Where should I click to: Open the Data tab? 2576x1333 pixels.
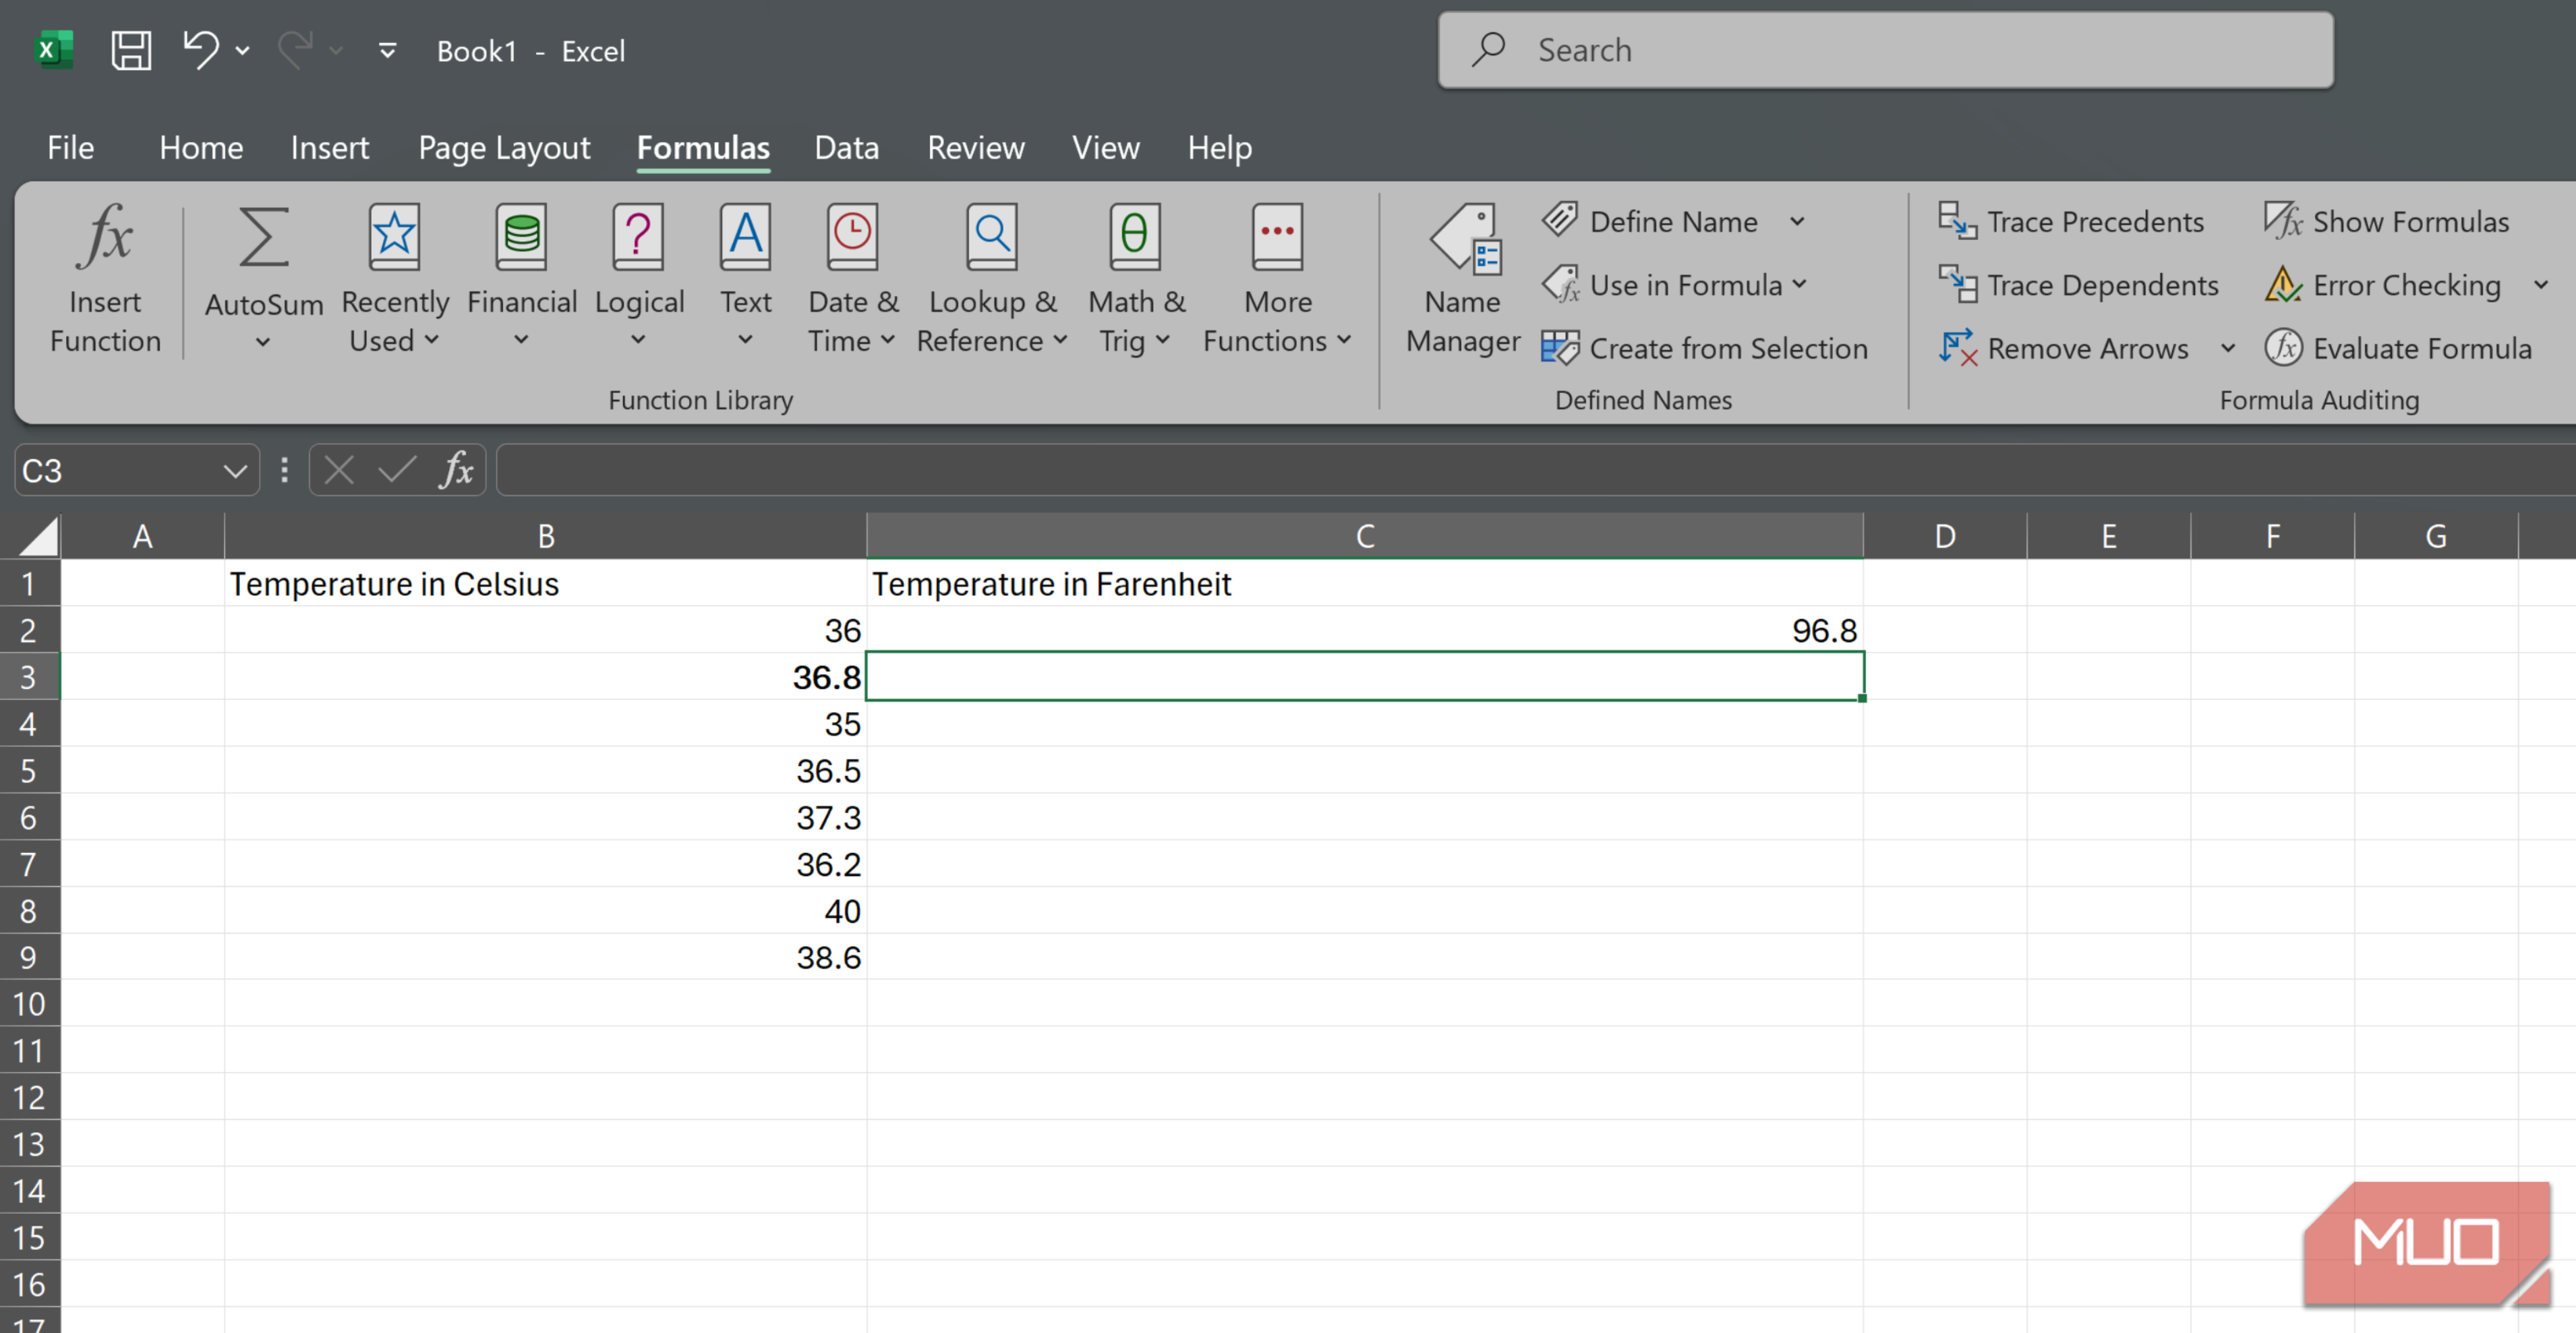(846, 148)
